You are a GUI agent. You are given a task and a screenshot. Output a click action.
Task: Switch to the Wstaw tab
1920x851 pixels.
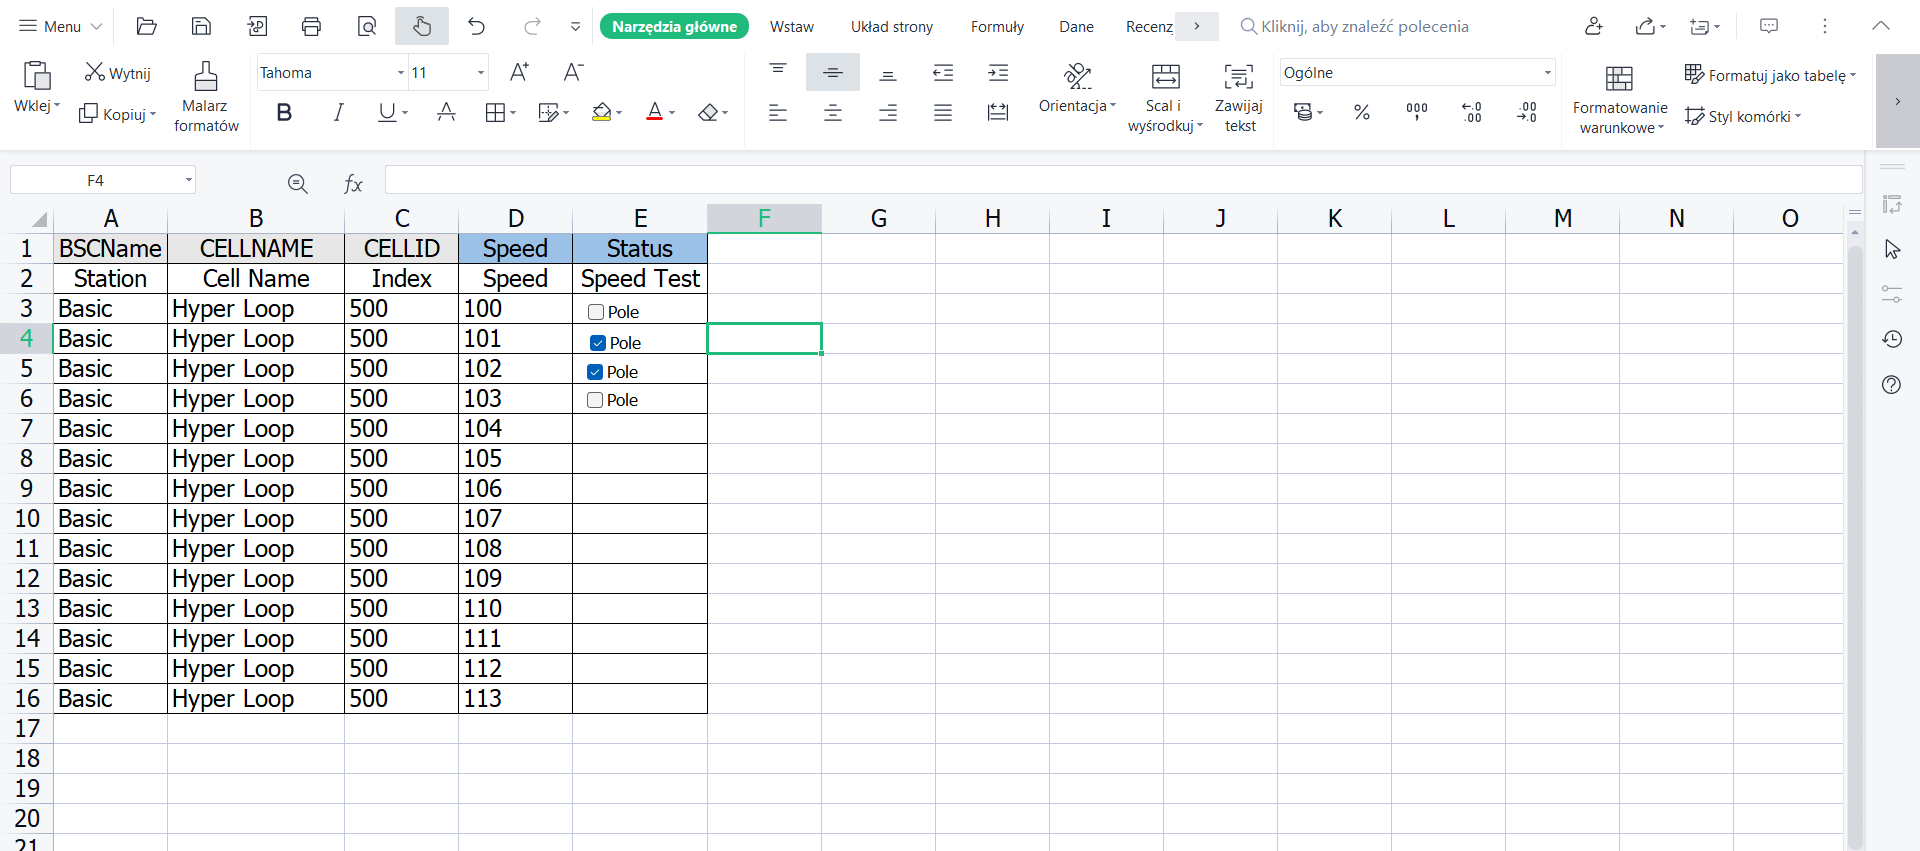tap(792, 27)
